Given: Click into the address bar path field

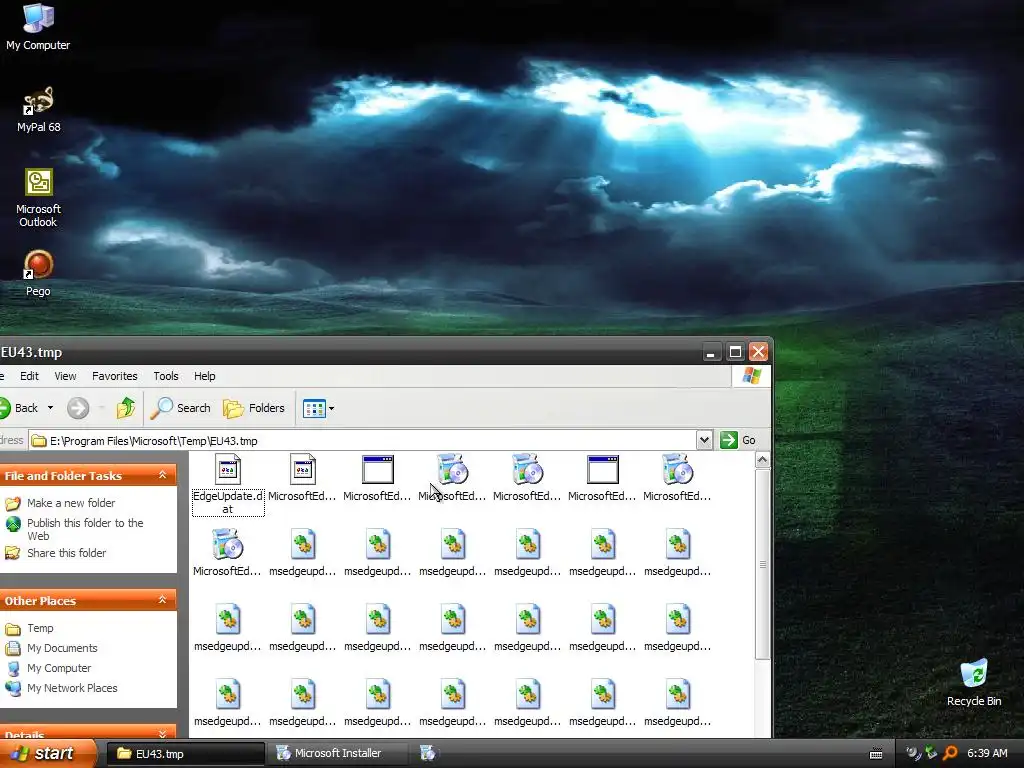Looking at the screenshot, I should click(362, 440).
